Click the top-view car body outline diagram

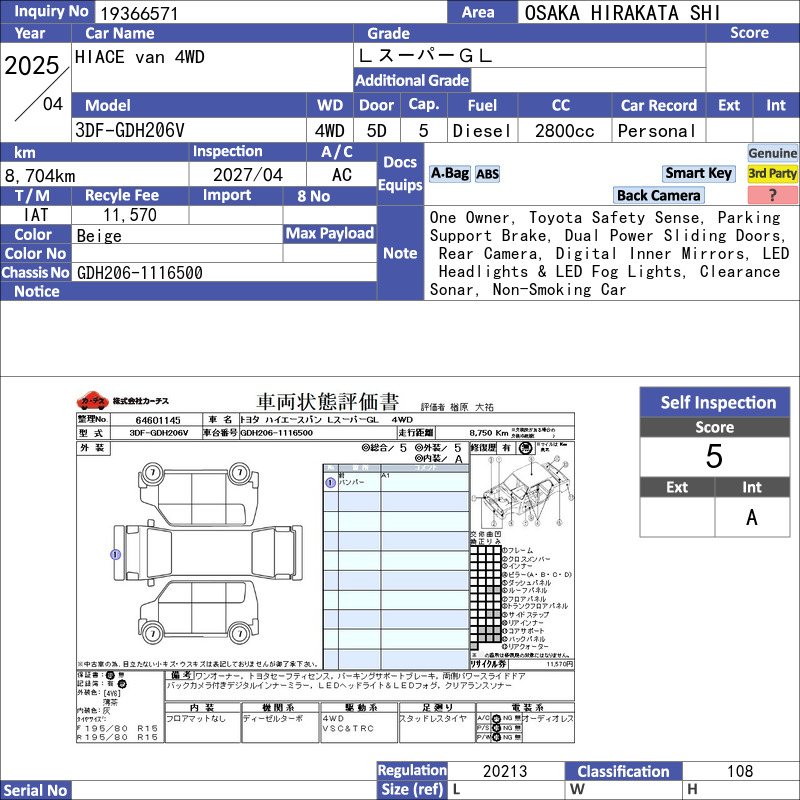click(208, 553)
